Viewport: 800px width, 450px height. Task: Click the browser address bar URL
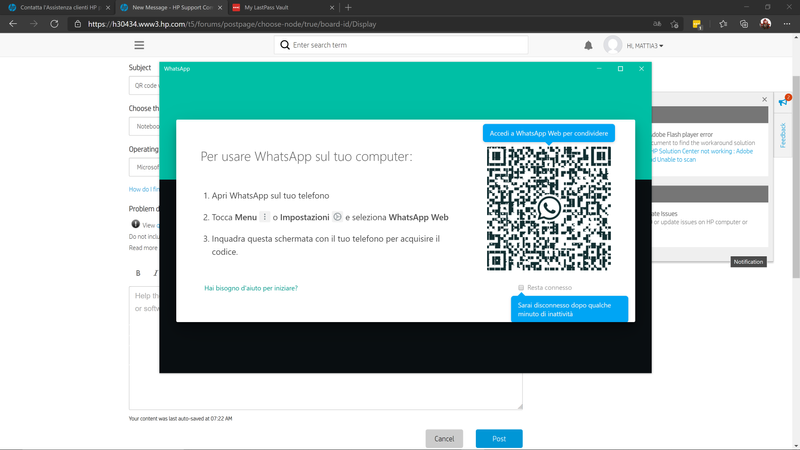tap(232, 24)
